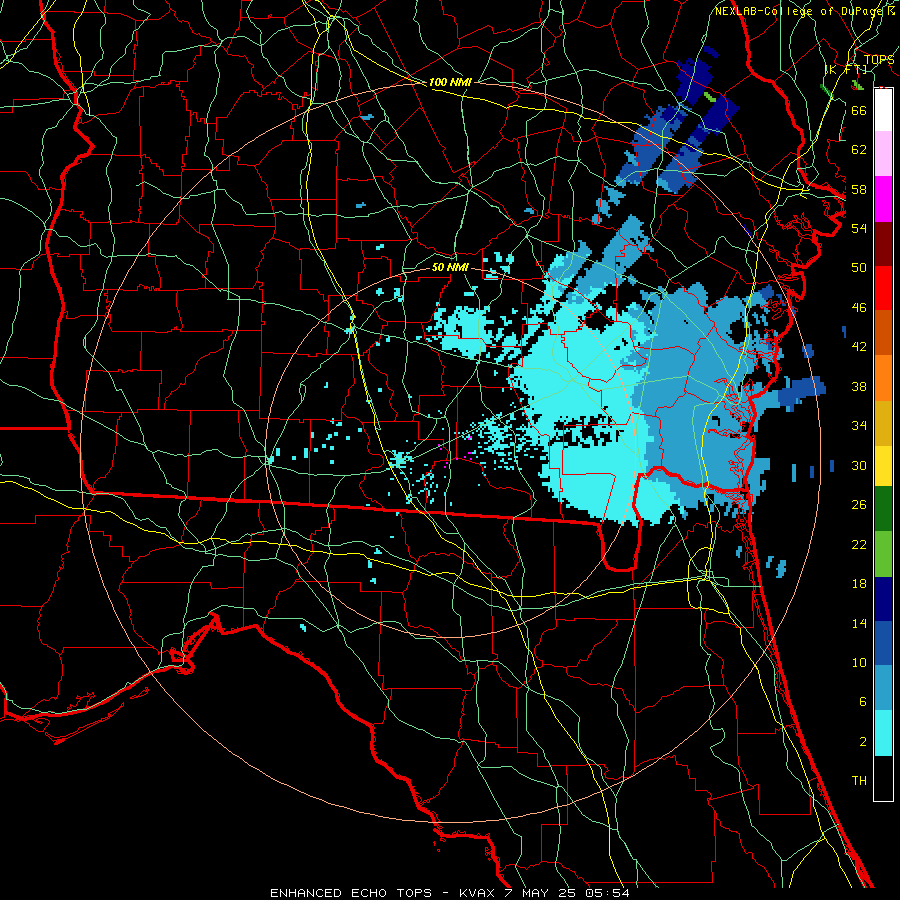Click the legend value '62'
Image resolution: width=900 pixels, height=900 pixels.
[859, 149]
